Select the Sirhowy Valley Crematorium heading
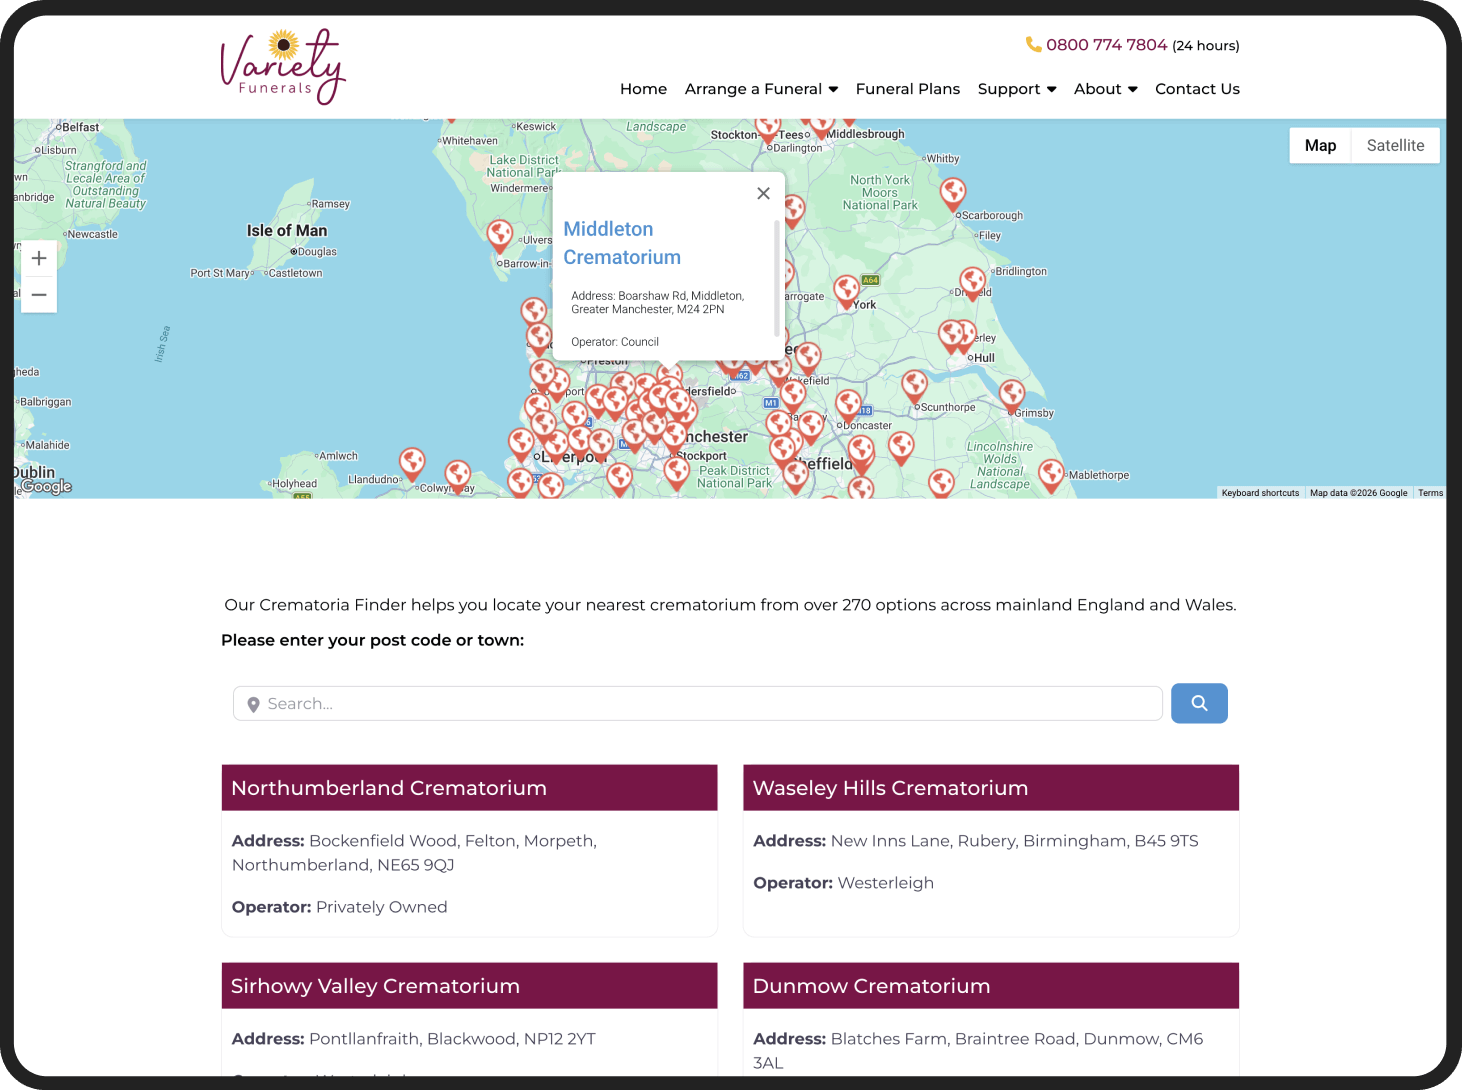 click(375, 986)
